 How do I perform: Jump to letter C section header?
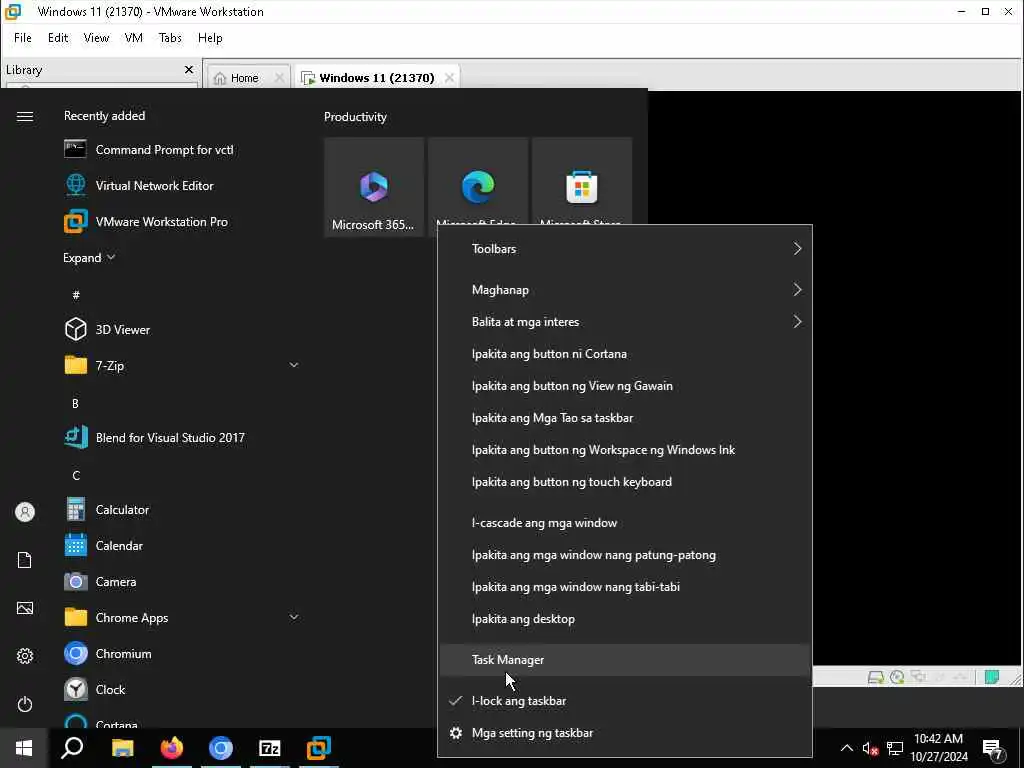[x=76, y=475]
